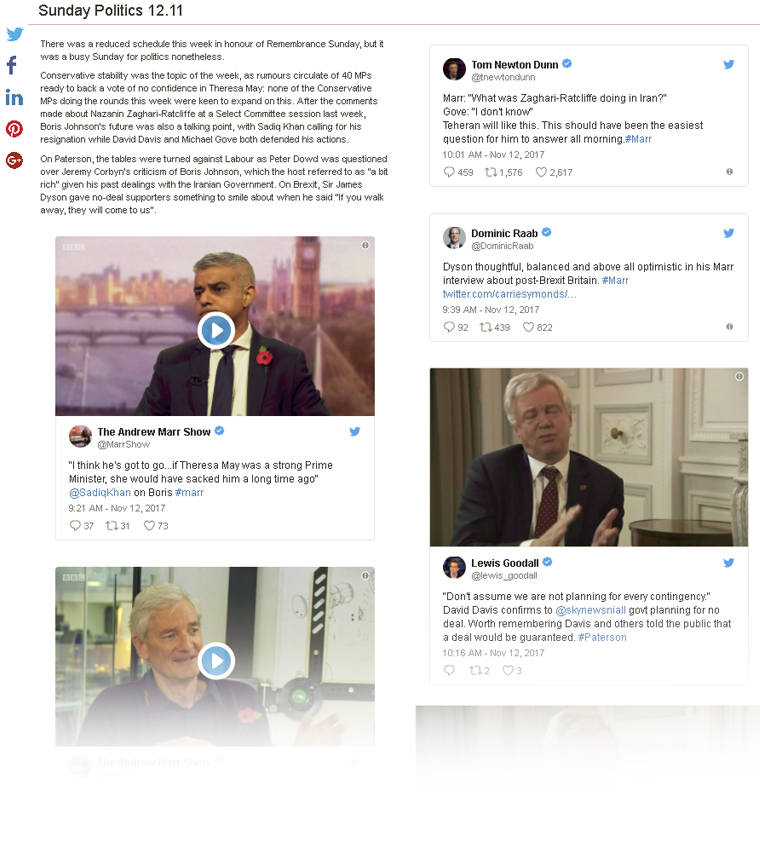Open info icon on Dominic Raab tweet

729,327
